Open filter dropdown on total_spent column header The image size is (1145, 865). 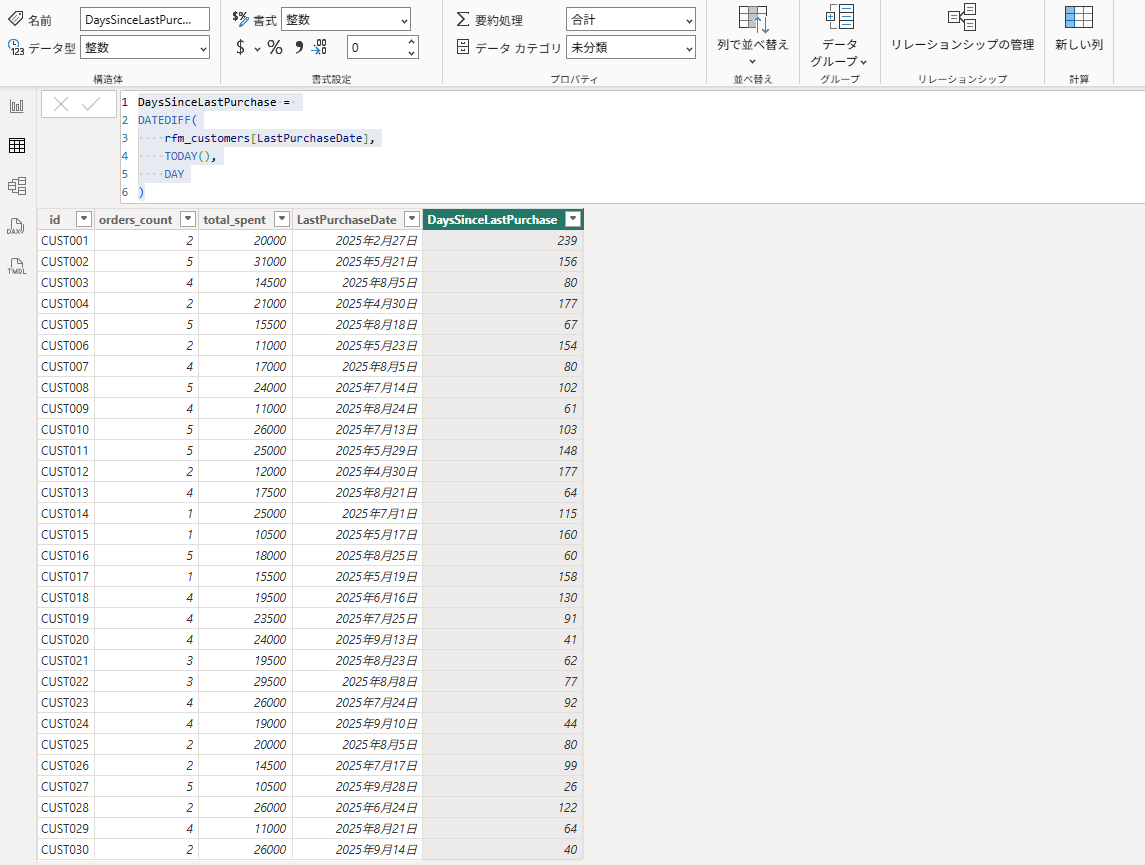point(282,219)
